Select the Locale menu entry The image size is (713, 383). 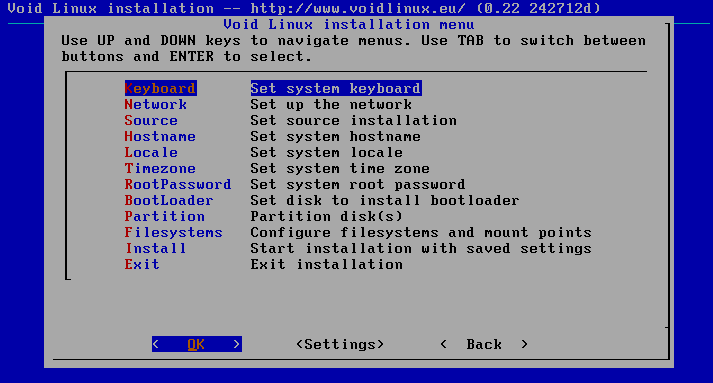click(151, 152)
